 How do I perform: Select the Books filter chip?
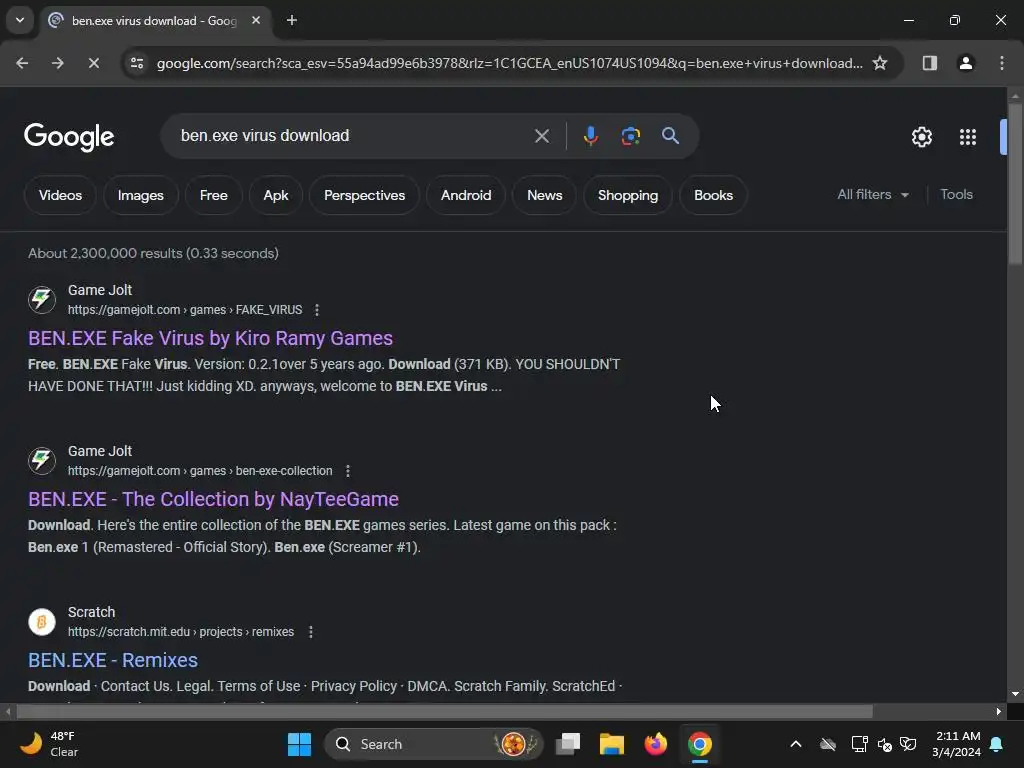click(x=713, y=195)
